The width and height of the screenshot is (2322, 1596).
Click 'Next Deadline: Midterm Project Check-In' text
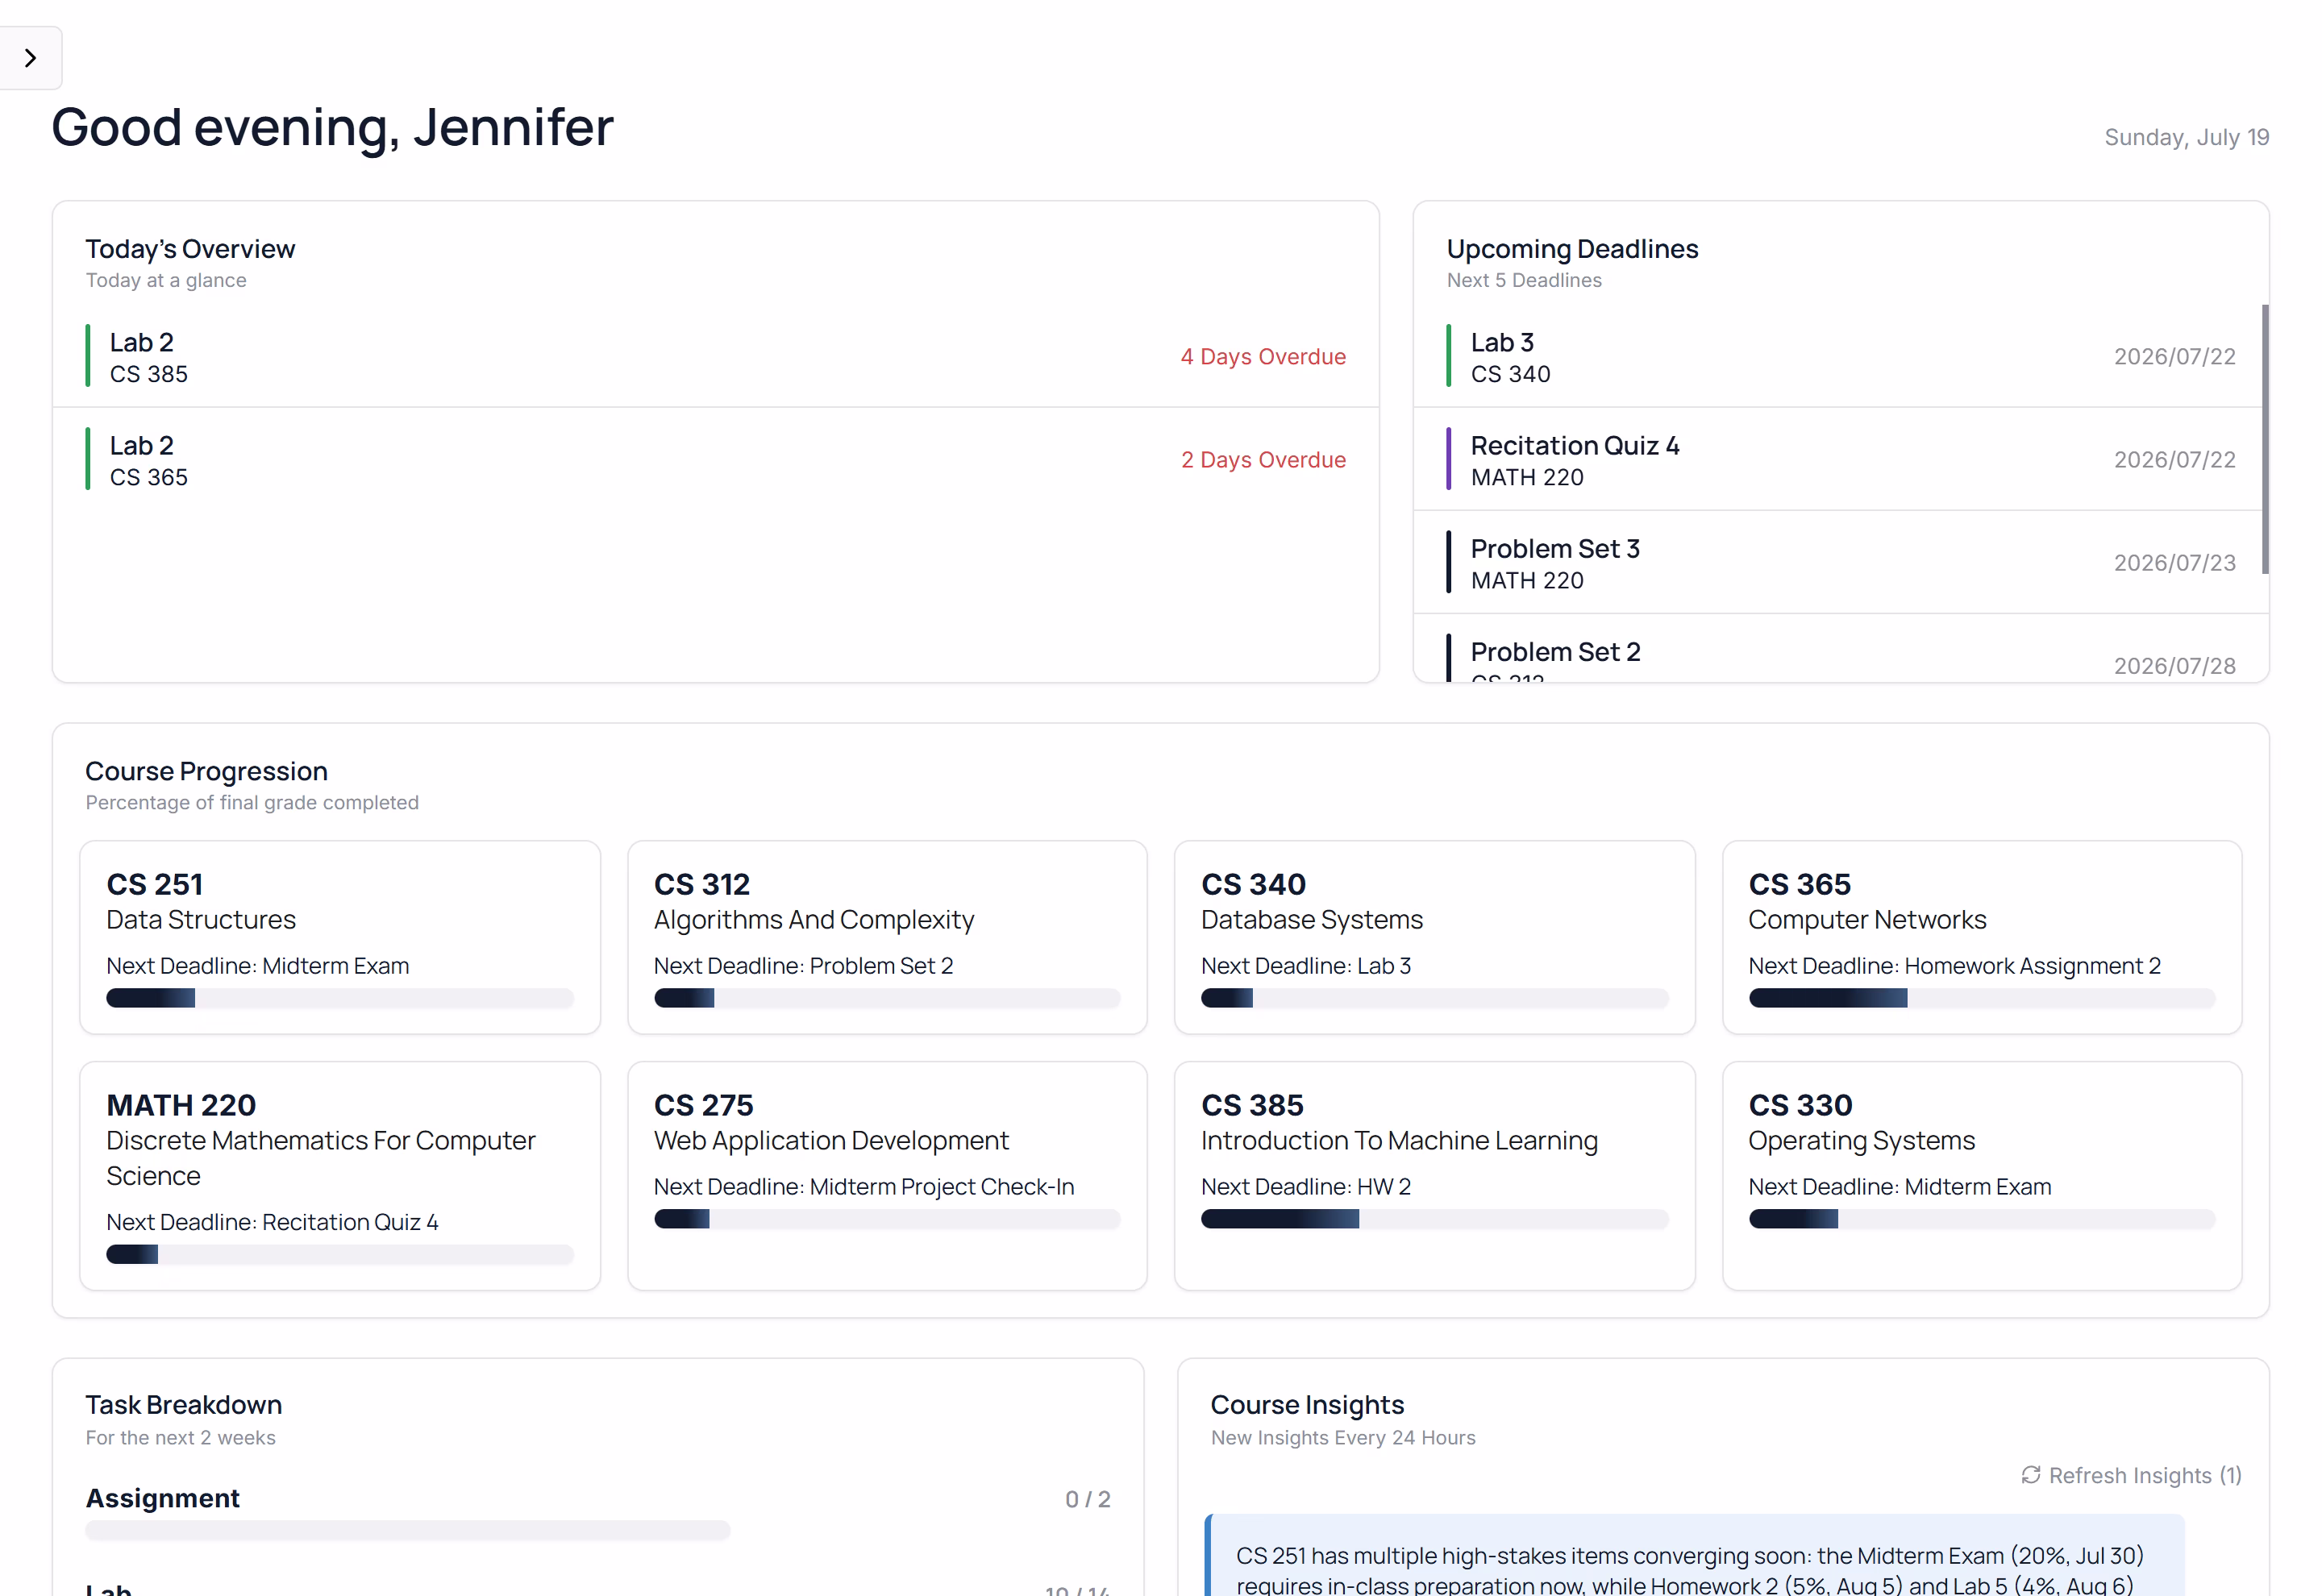pyautogui.click(x=864, y=1186)
